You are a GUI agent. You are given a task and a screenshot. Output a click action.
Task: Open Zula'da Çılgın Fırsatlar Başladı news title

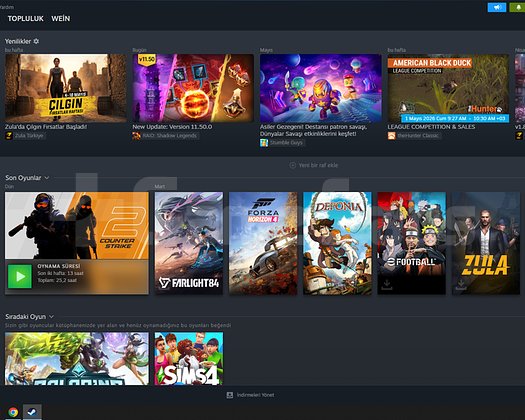(46, 127)
